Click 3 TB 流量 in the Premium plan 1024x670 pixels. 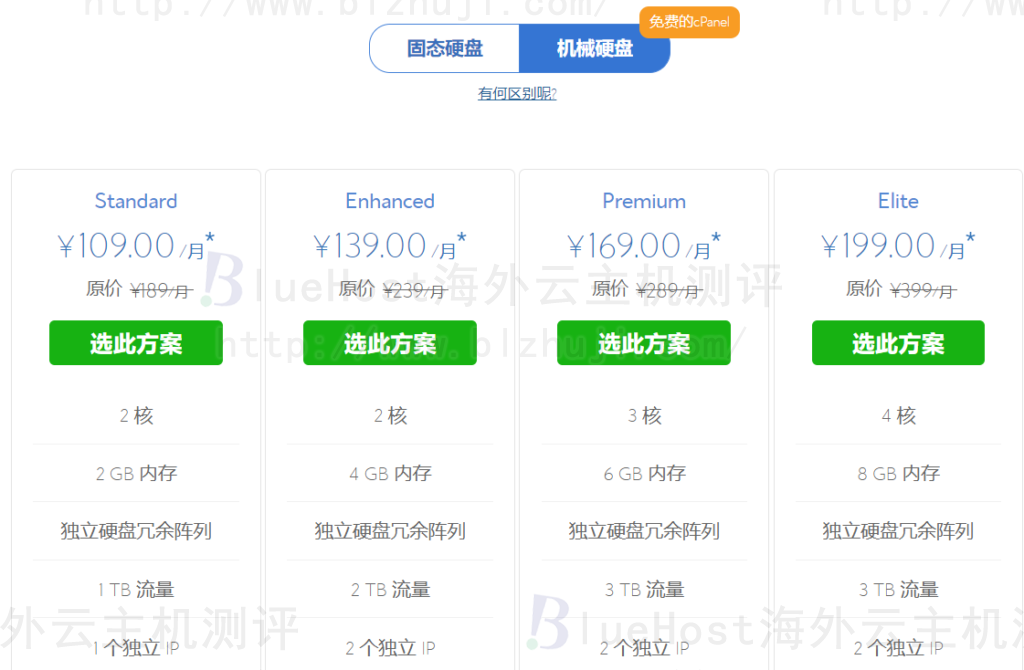[x=644, y=590]
